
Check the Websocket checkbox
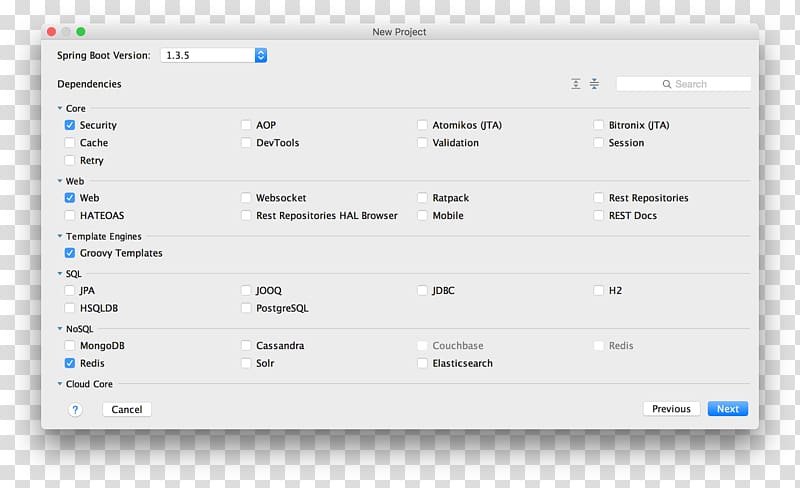click(246, 198)
